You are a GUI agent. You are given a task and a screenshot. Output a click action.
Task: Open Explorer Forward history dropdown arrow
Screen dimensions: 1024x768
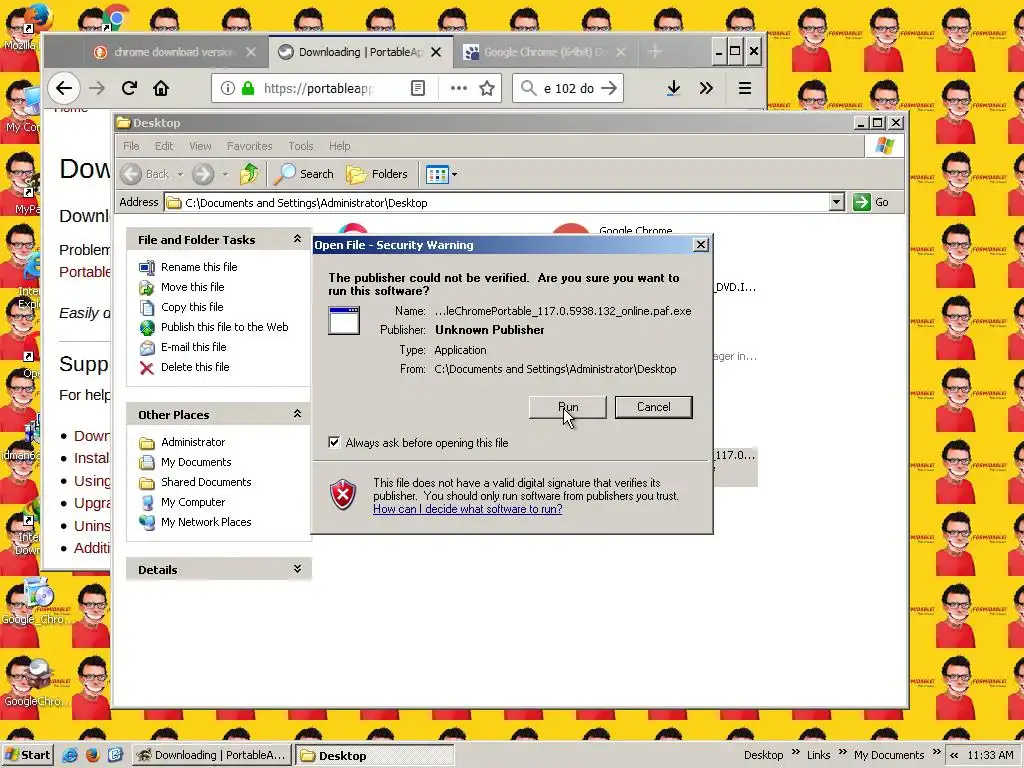tap(225, 174)
